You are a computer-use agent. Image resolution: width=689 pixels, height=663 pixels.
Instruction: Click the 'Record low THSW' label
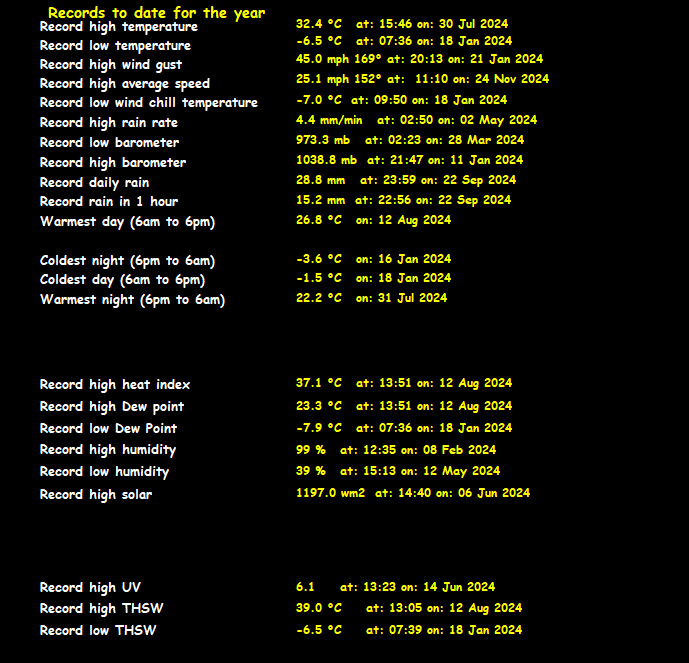(x=98, y=631)
